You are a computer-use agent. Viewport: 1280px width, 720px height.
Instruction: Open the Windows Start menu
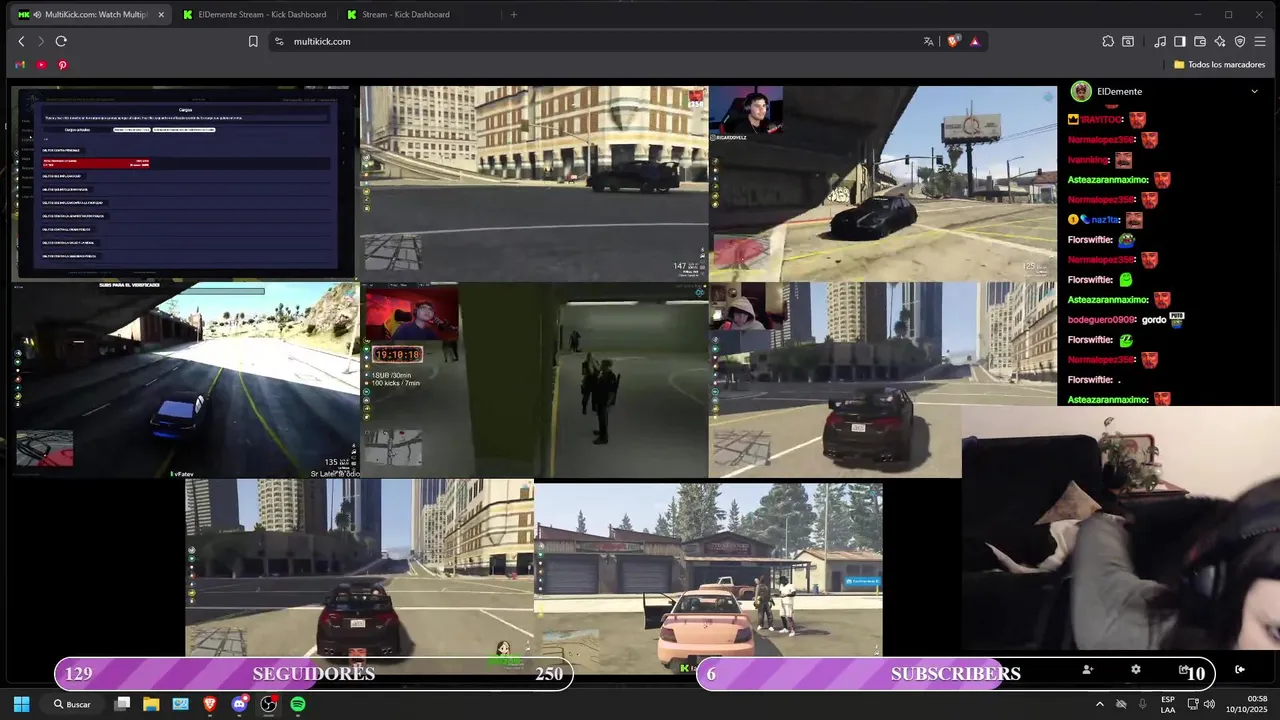click(x=21, y=704)
